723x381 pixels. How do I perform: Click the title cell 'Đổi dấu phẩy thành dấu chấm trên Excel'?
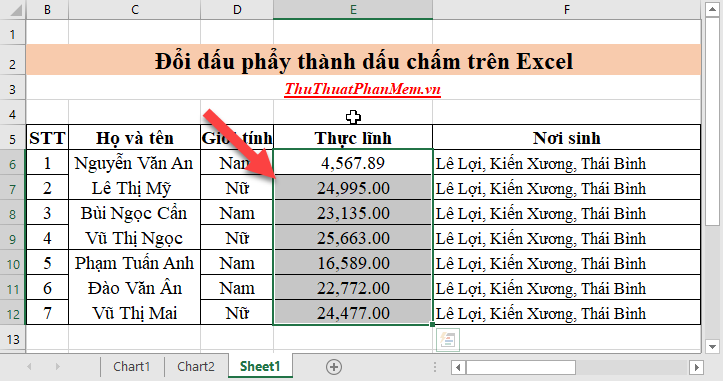[x=363, y=60]
